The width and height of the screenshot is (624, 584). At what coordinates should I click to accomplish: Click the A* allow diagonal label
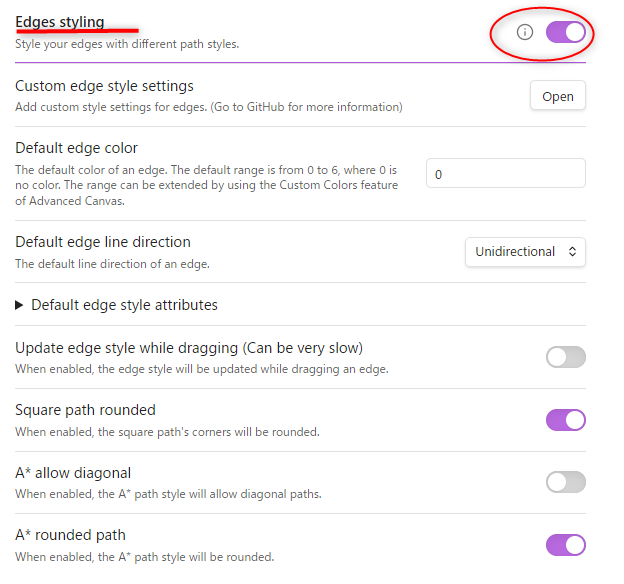pyautogui.click(x=73, y=472)
